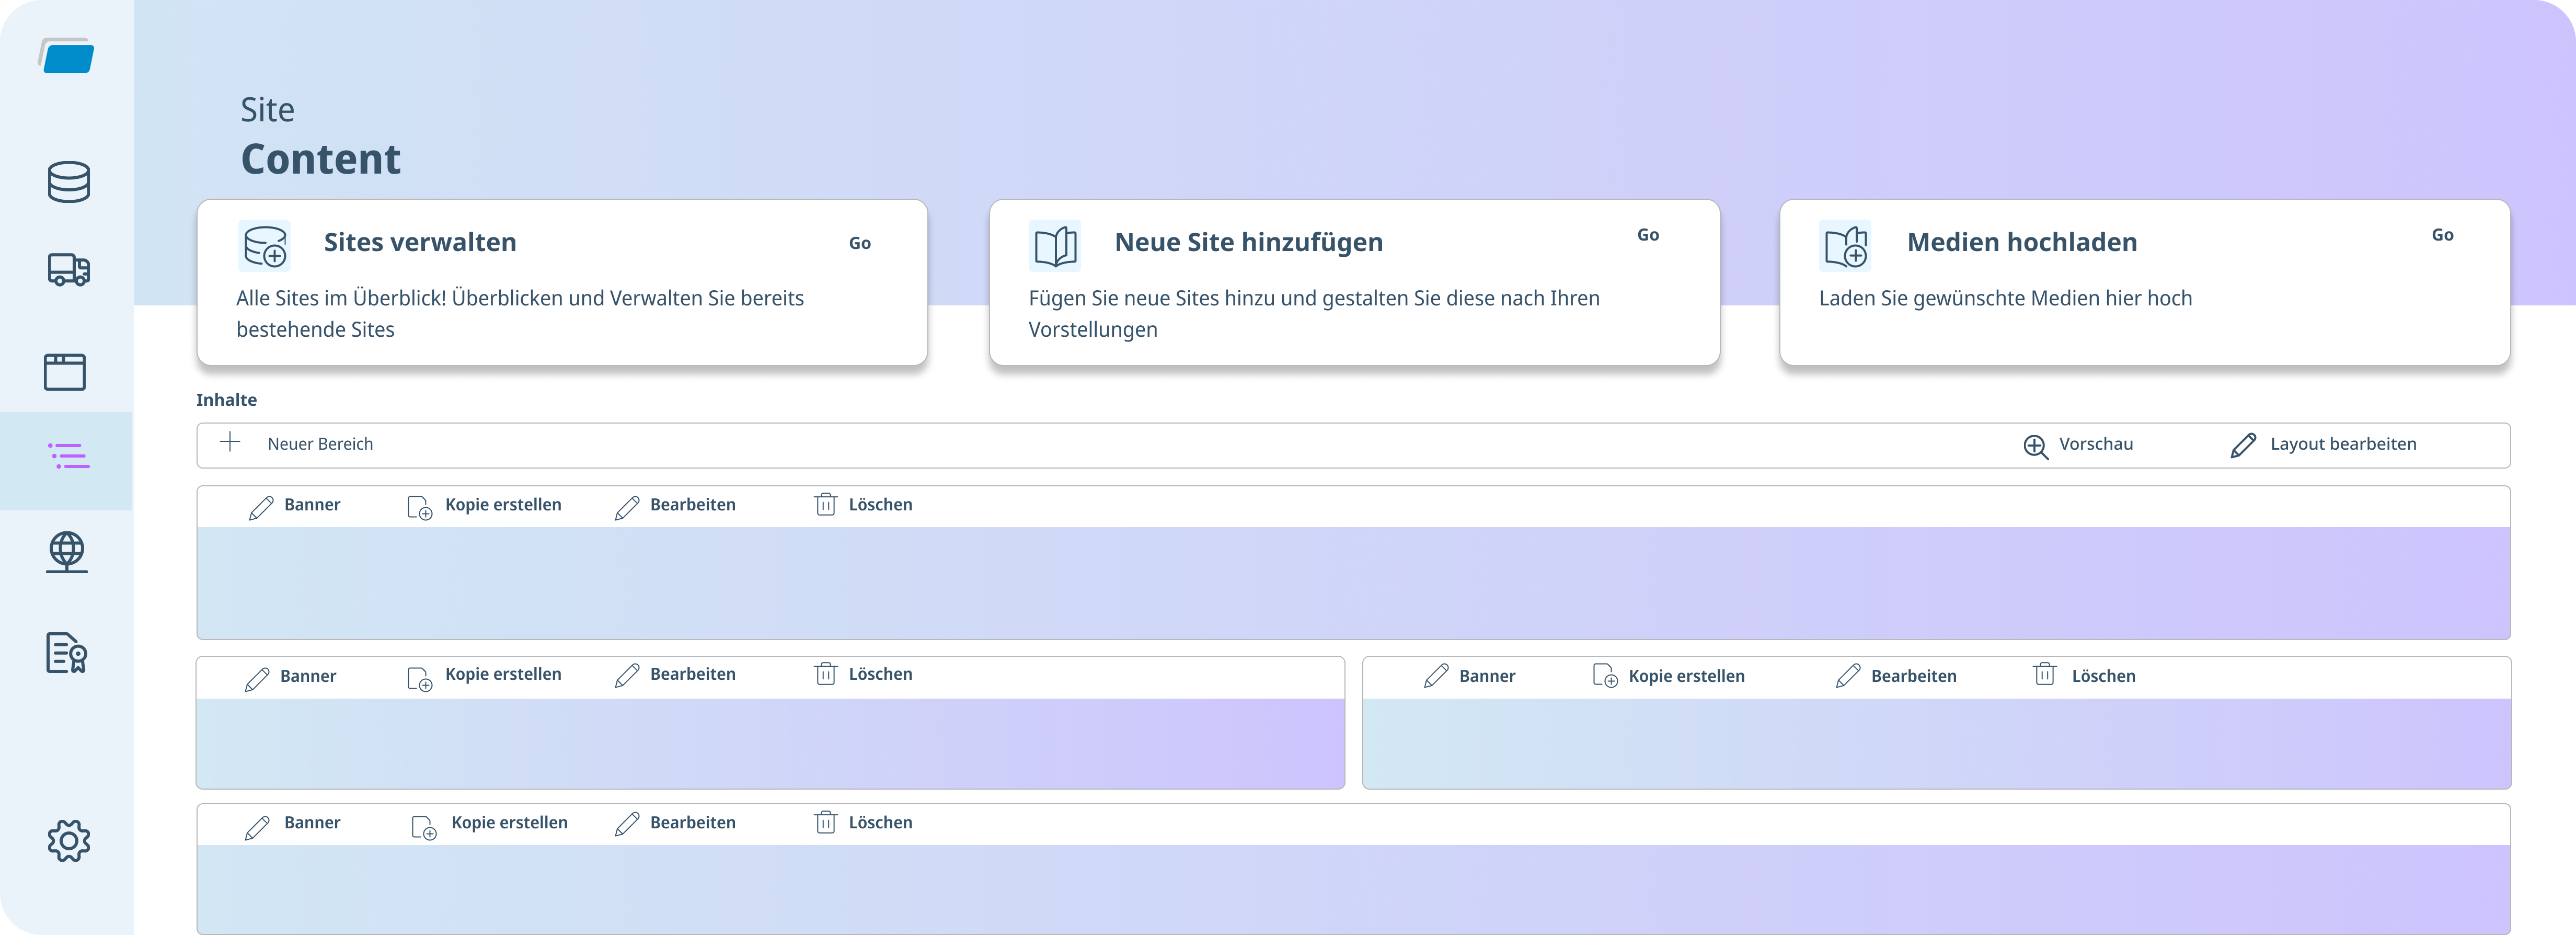The width and height of the screenshot is (2576, 935).
Task: Click Kopie erstellen in bottom Banner row
Action: [x=509, y=823]
